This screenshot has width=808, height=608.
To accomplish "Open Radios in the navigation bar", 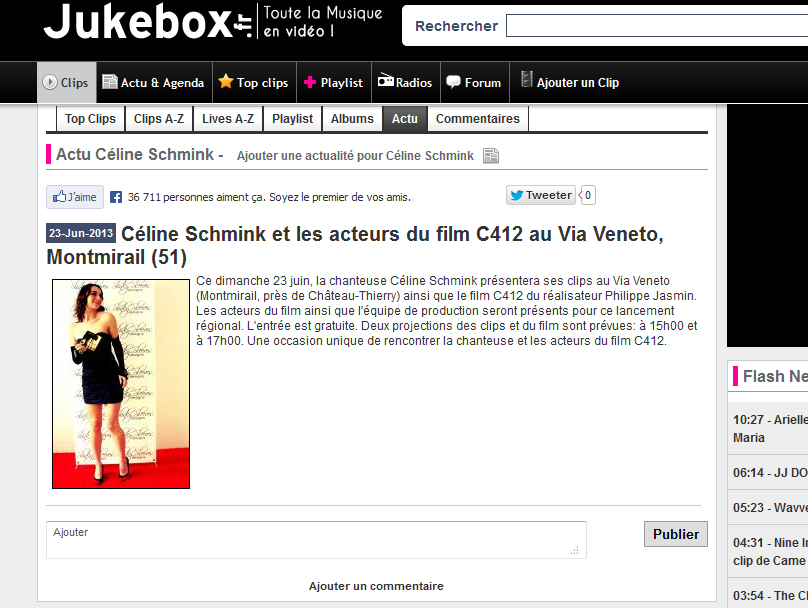I will tap(406, 82).
